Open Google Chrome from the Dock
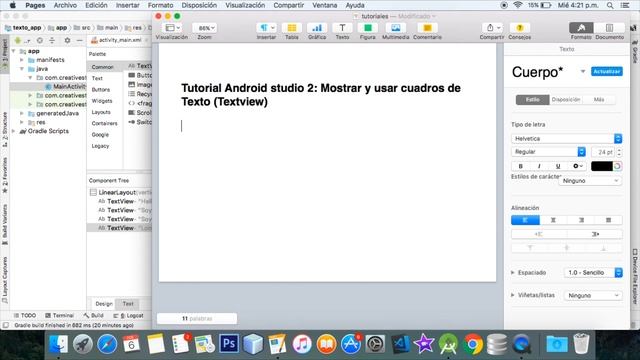The image size is (640, 360). click(x=473, y=344)
